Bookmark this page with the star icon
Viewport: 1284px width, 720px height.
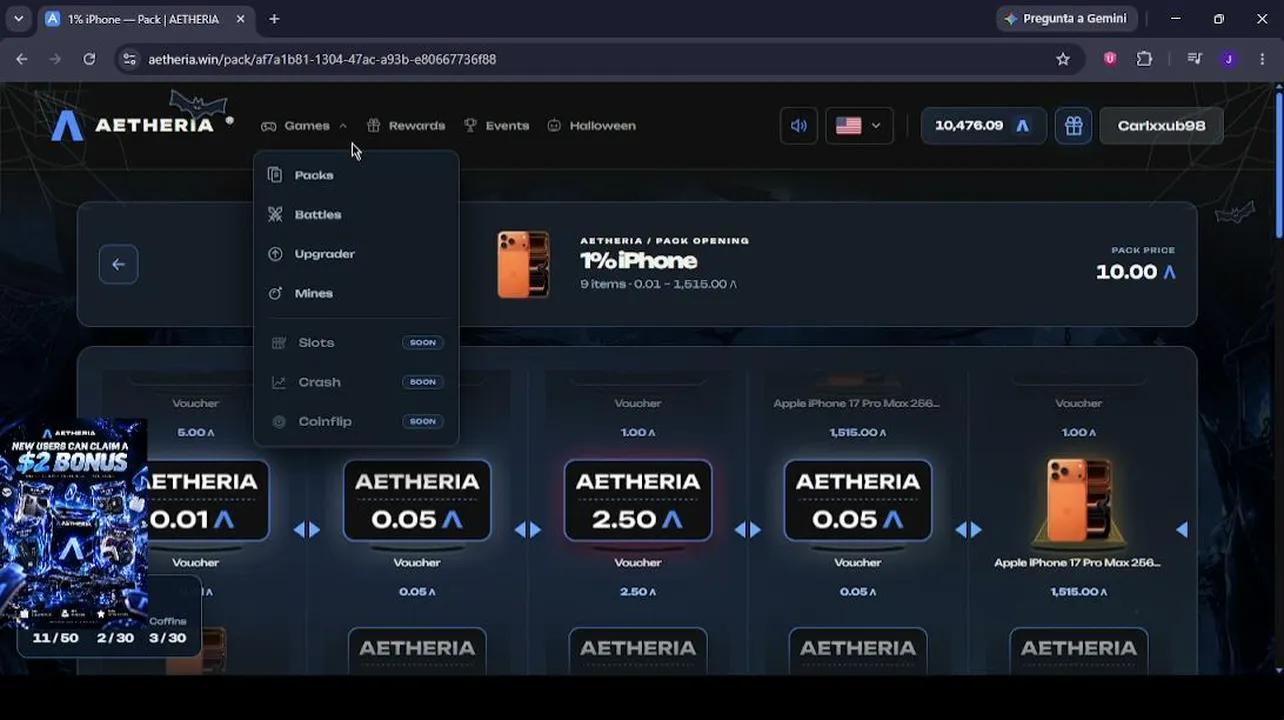click(x=1063, y=59)
